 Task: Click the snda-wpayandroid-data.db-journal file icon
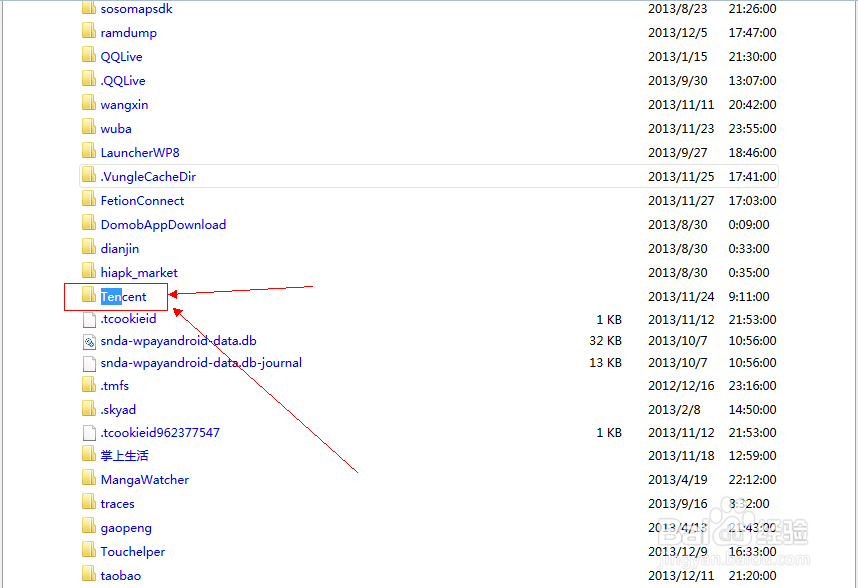[89, 364]
